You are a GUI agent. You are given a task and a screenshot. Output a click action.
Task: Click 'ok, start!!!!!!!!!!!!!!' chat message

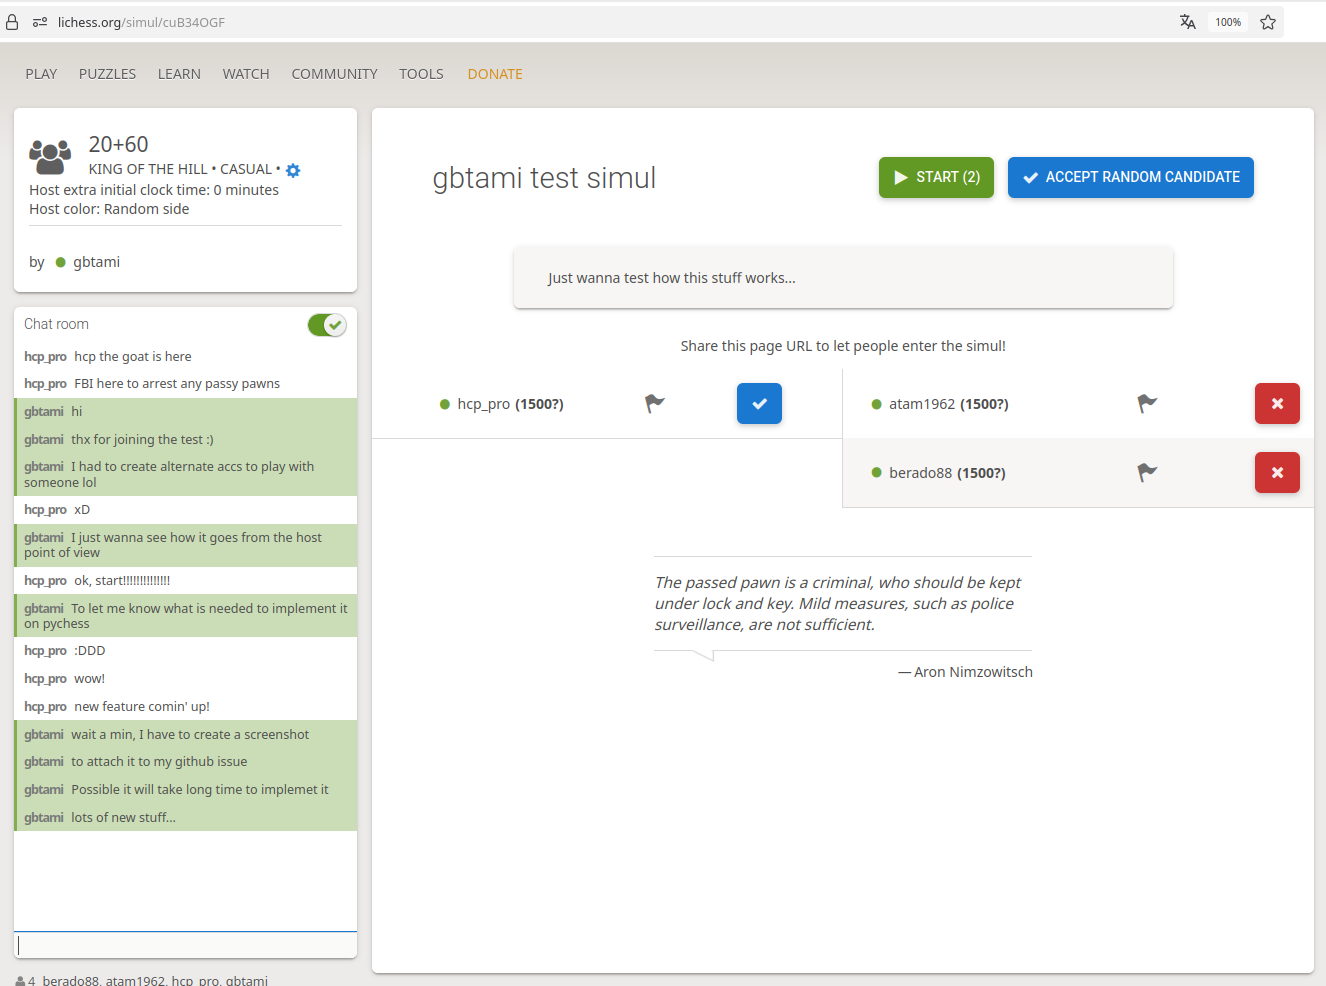(122, 581)
